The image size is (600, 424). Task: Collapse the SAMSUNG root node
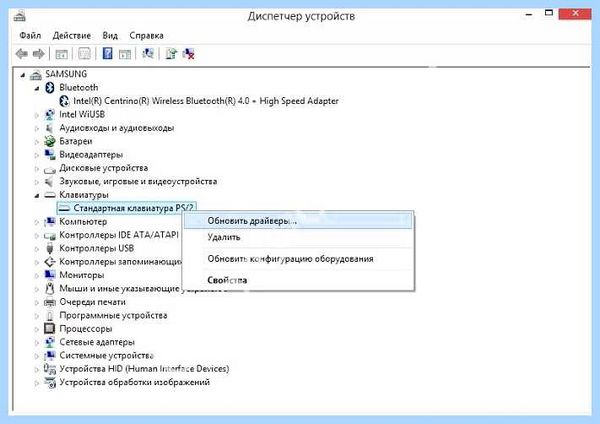tap(23, 75)
